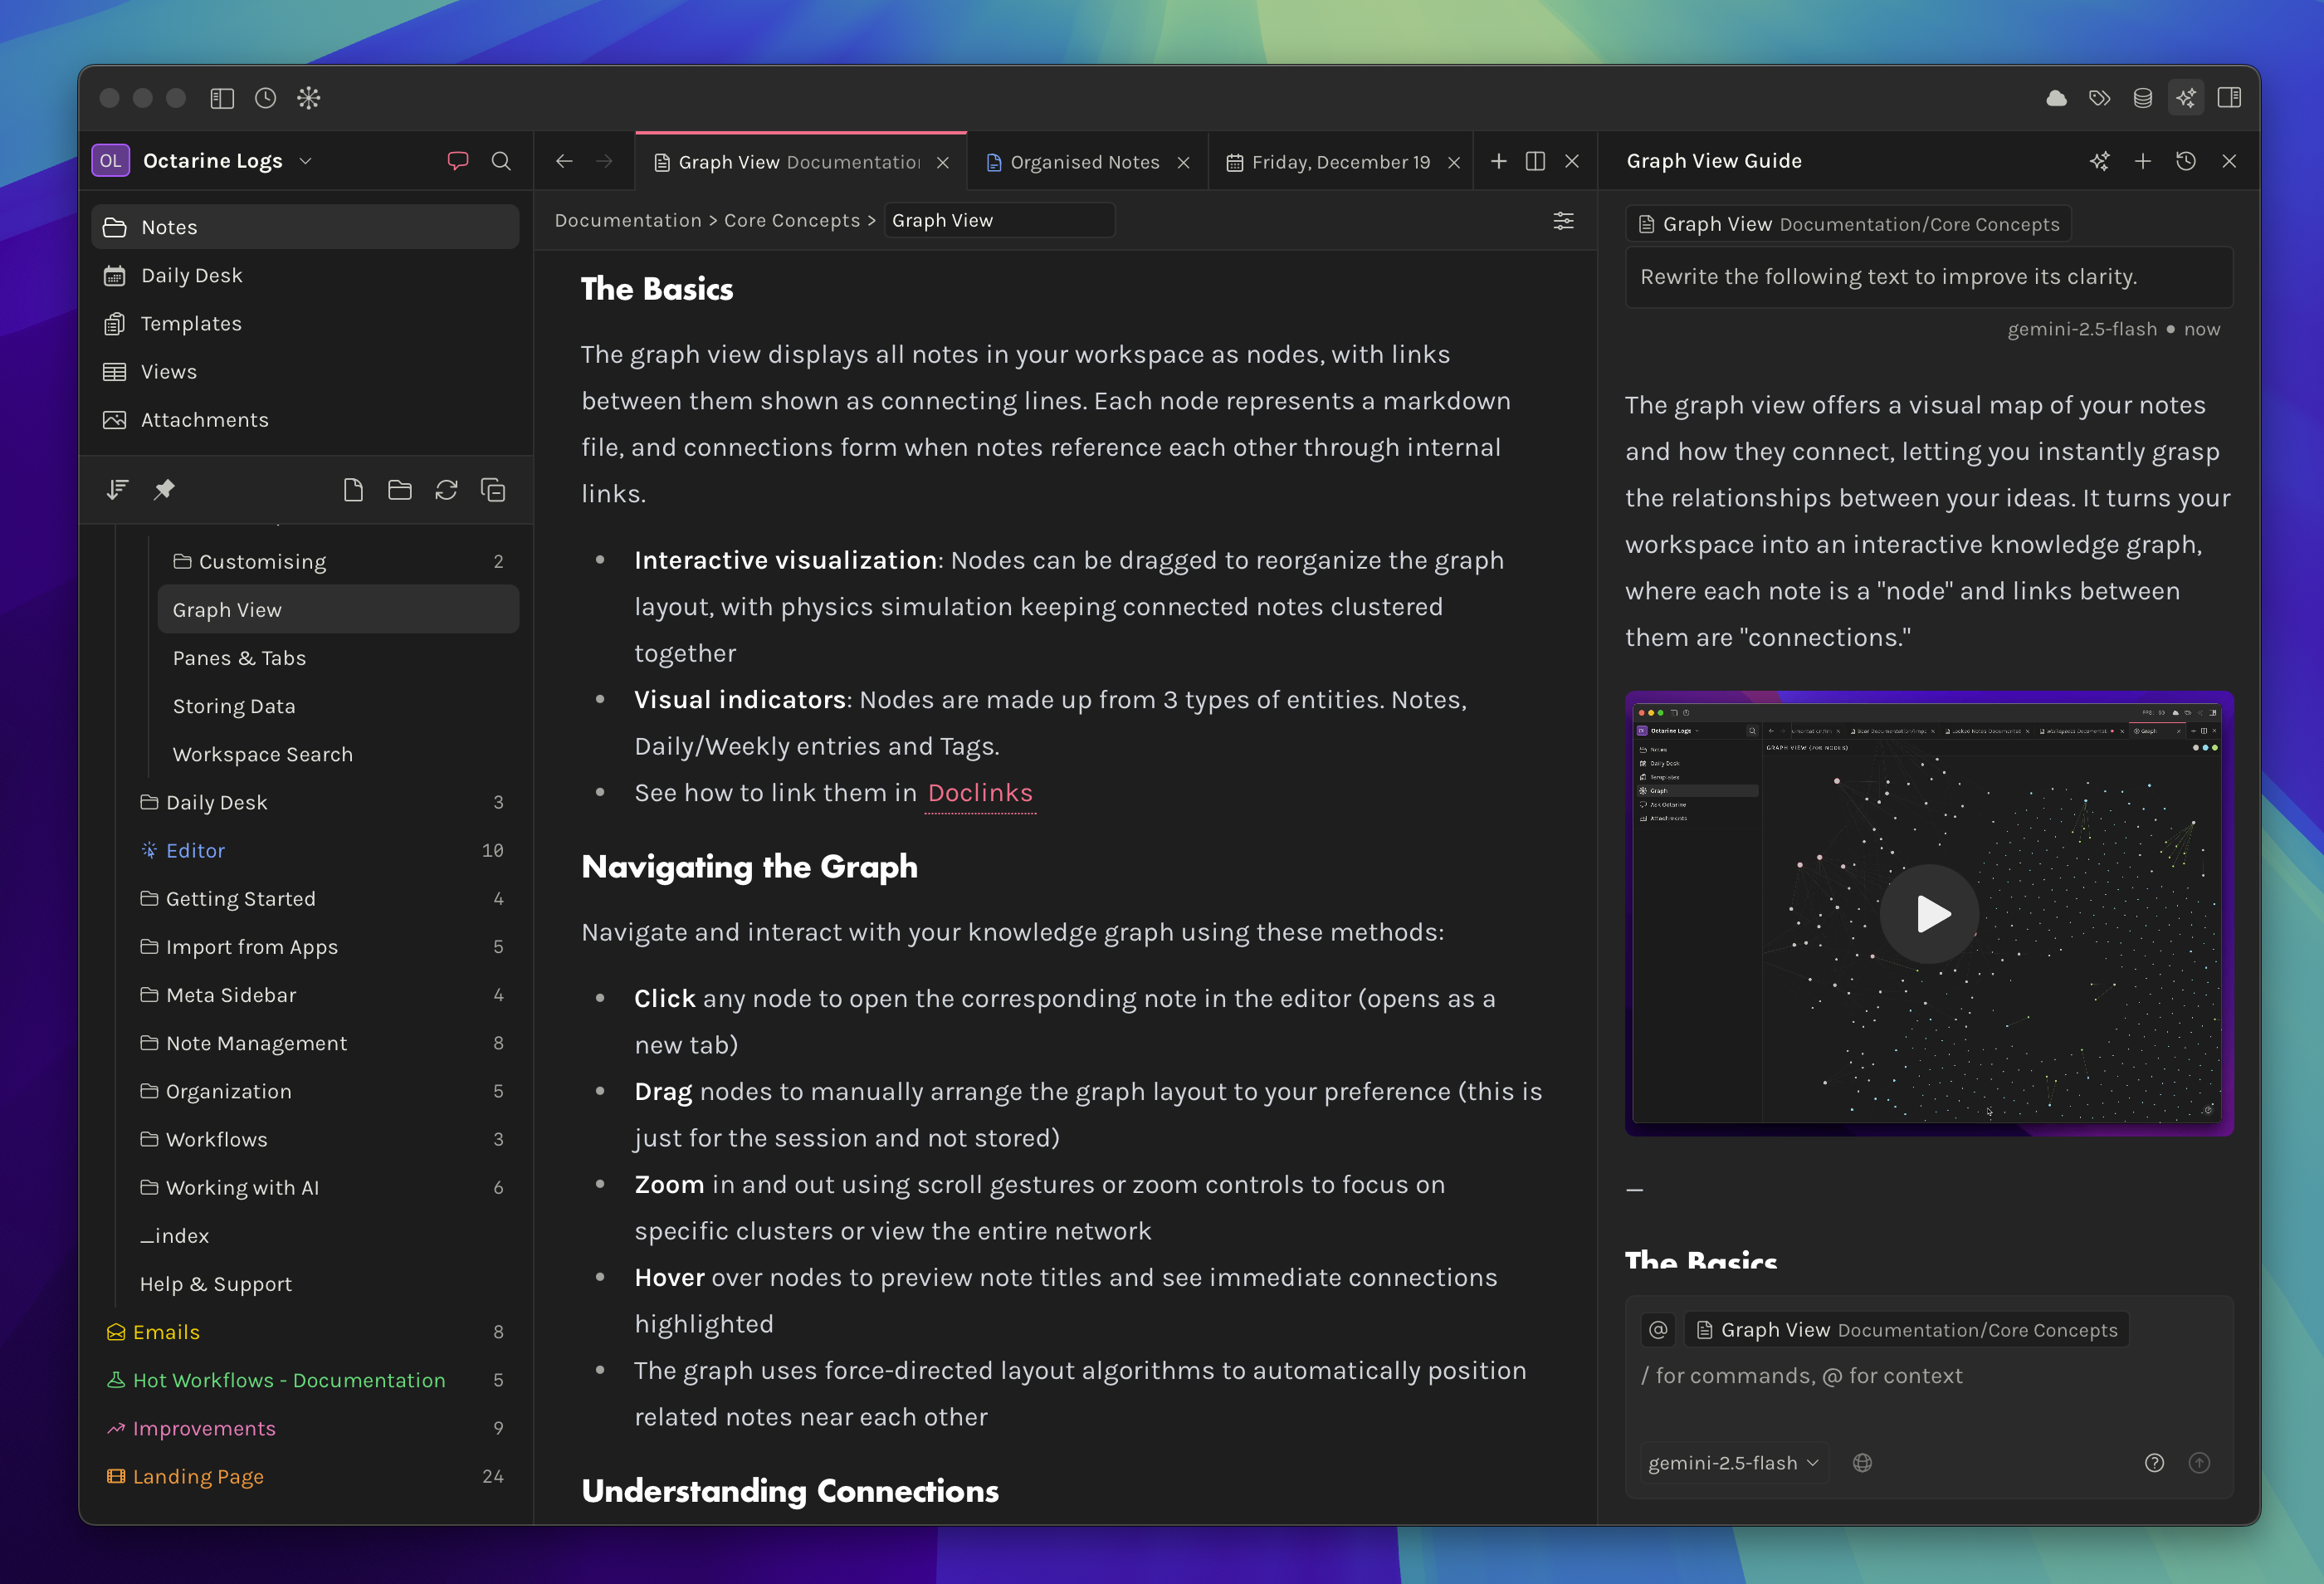This screenshot has height=1584, width=2324.
Task: Toggle the split editor view icon
Action: [x=1535, y=160]
